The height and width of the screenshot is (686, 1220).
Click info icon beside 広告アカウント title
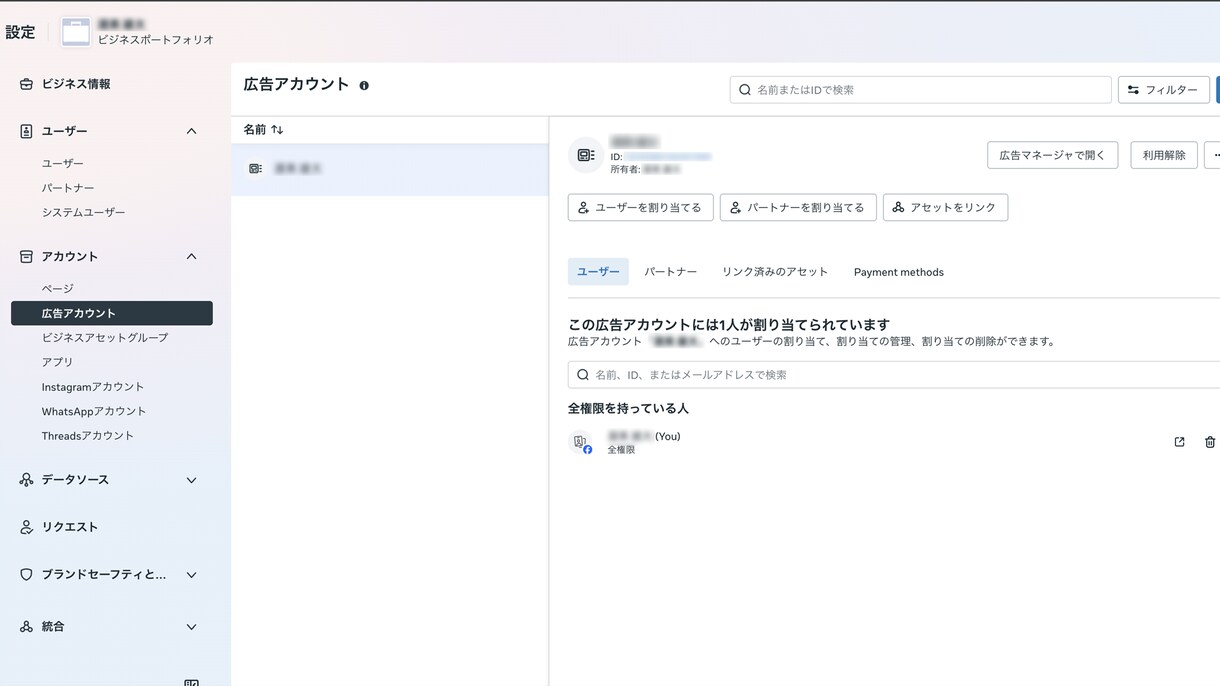[x=364, y=86]
